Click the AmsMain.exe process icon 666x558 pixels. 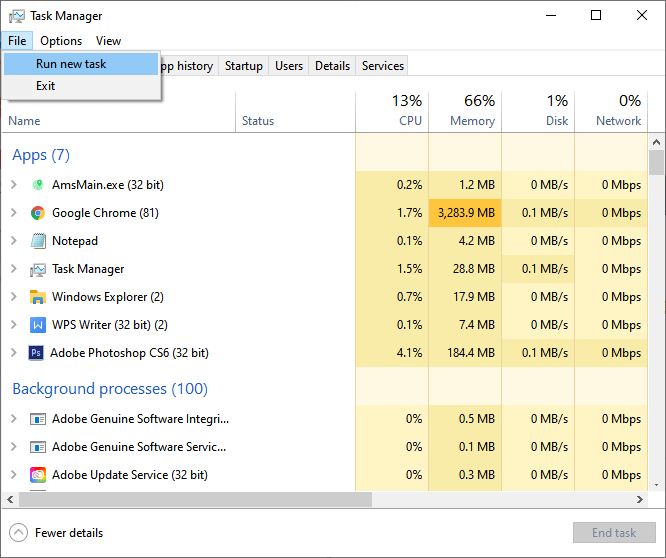[x=38, y=185]
